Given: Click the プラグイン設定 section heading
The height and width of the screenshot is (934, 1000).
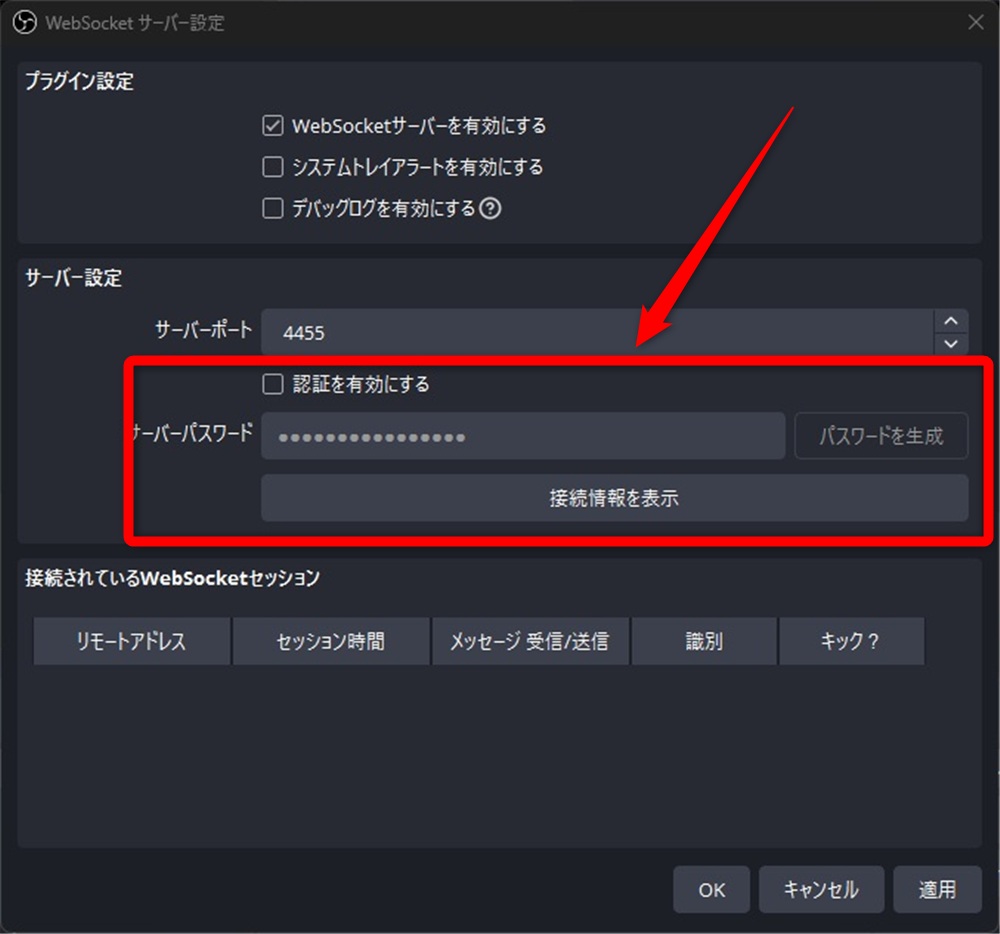Looking at the screenshot, I should click(x=79, y=81).
